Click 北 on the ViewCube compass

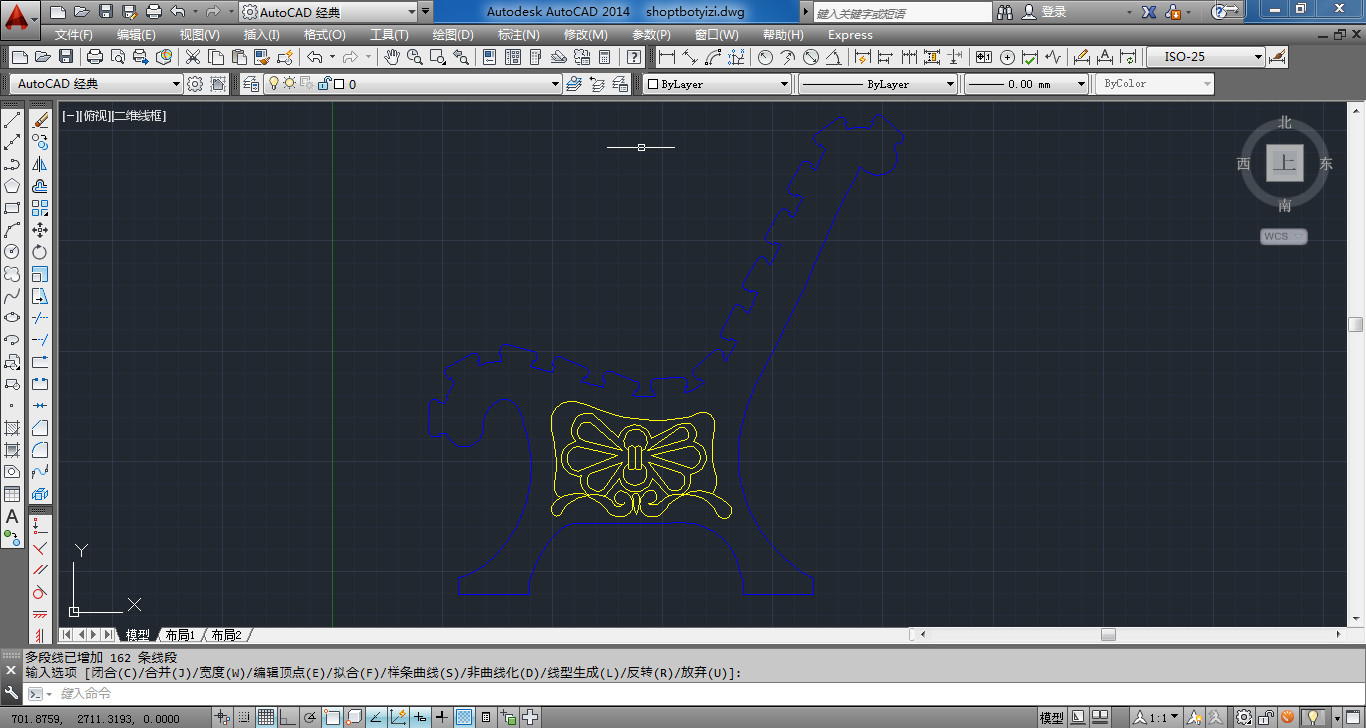1285,122
